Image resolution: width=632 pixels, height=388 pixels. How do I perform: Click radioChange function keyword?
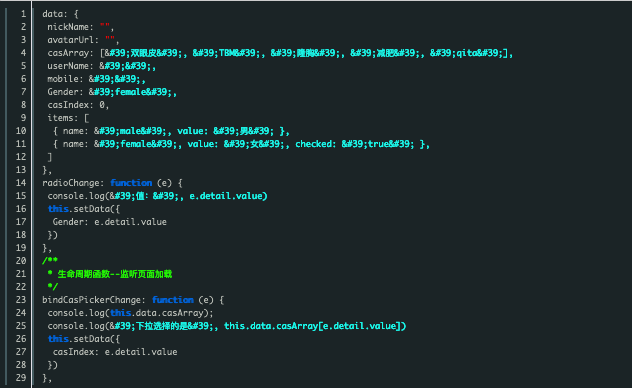pyautogui.click(x=131, y=183)
